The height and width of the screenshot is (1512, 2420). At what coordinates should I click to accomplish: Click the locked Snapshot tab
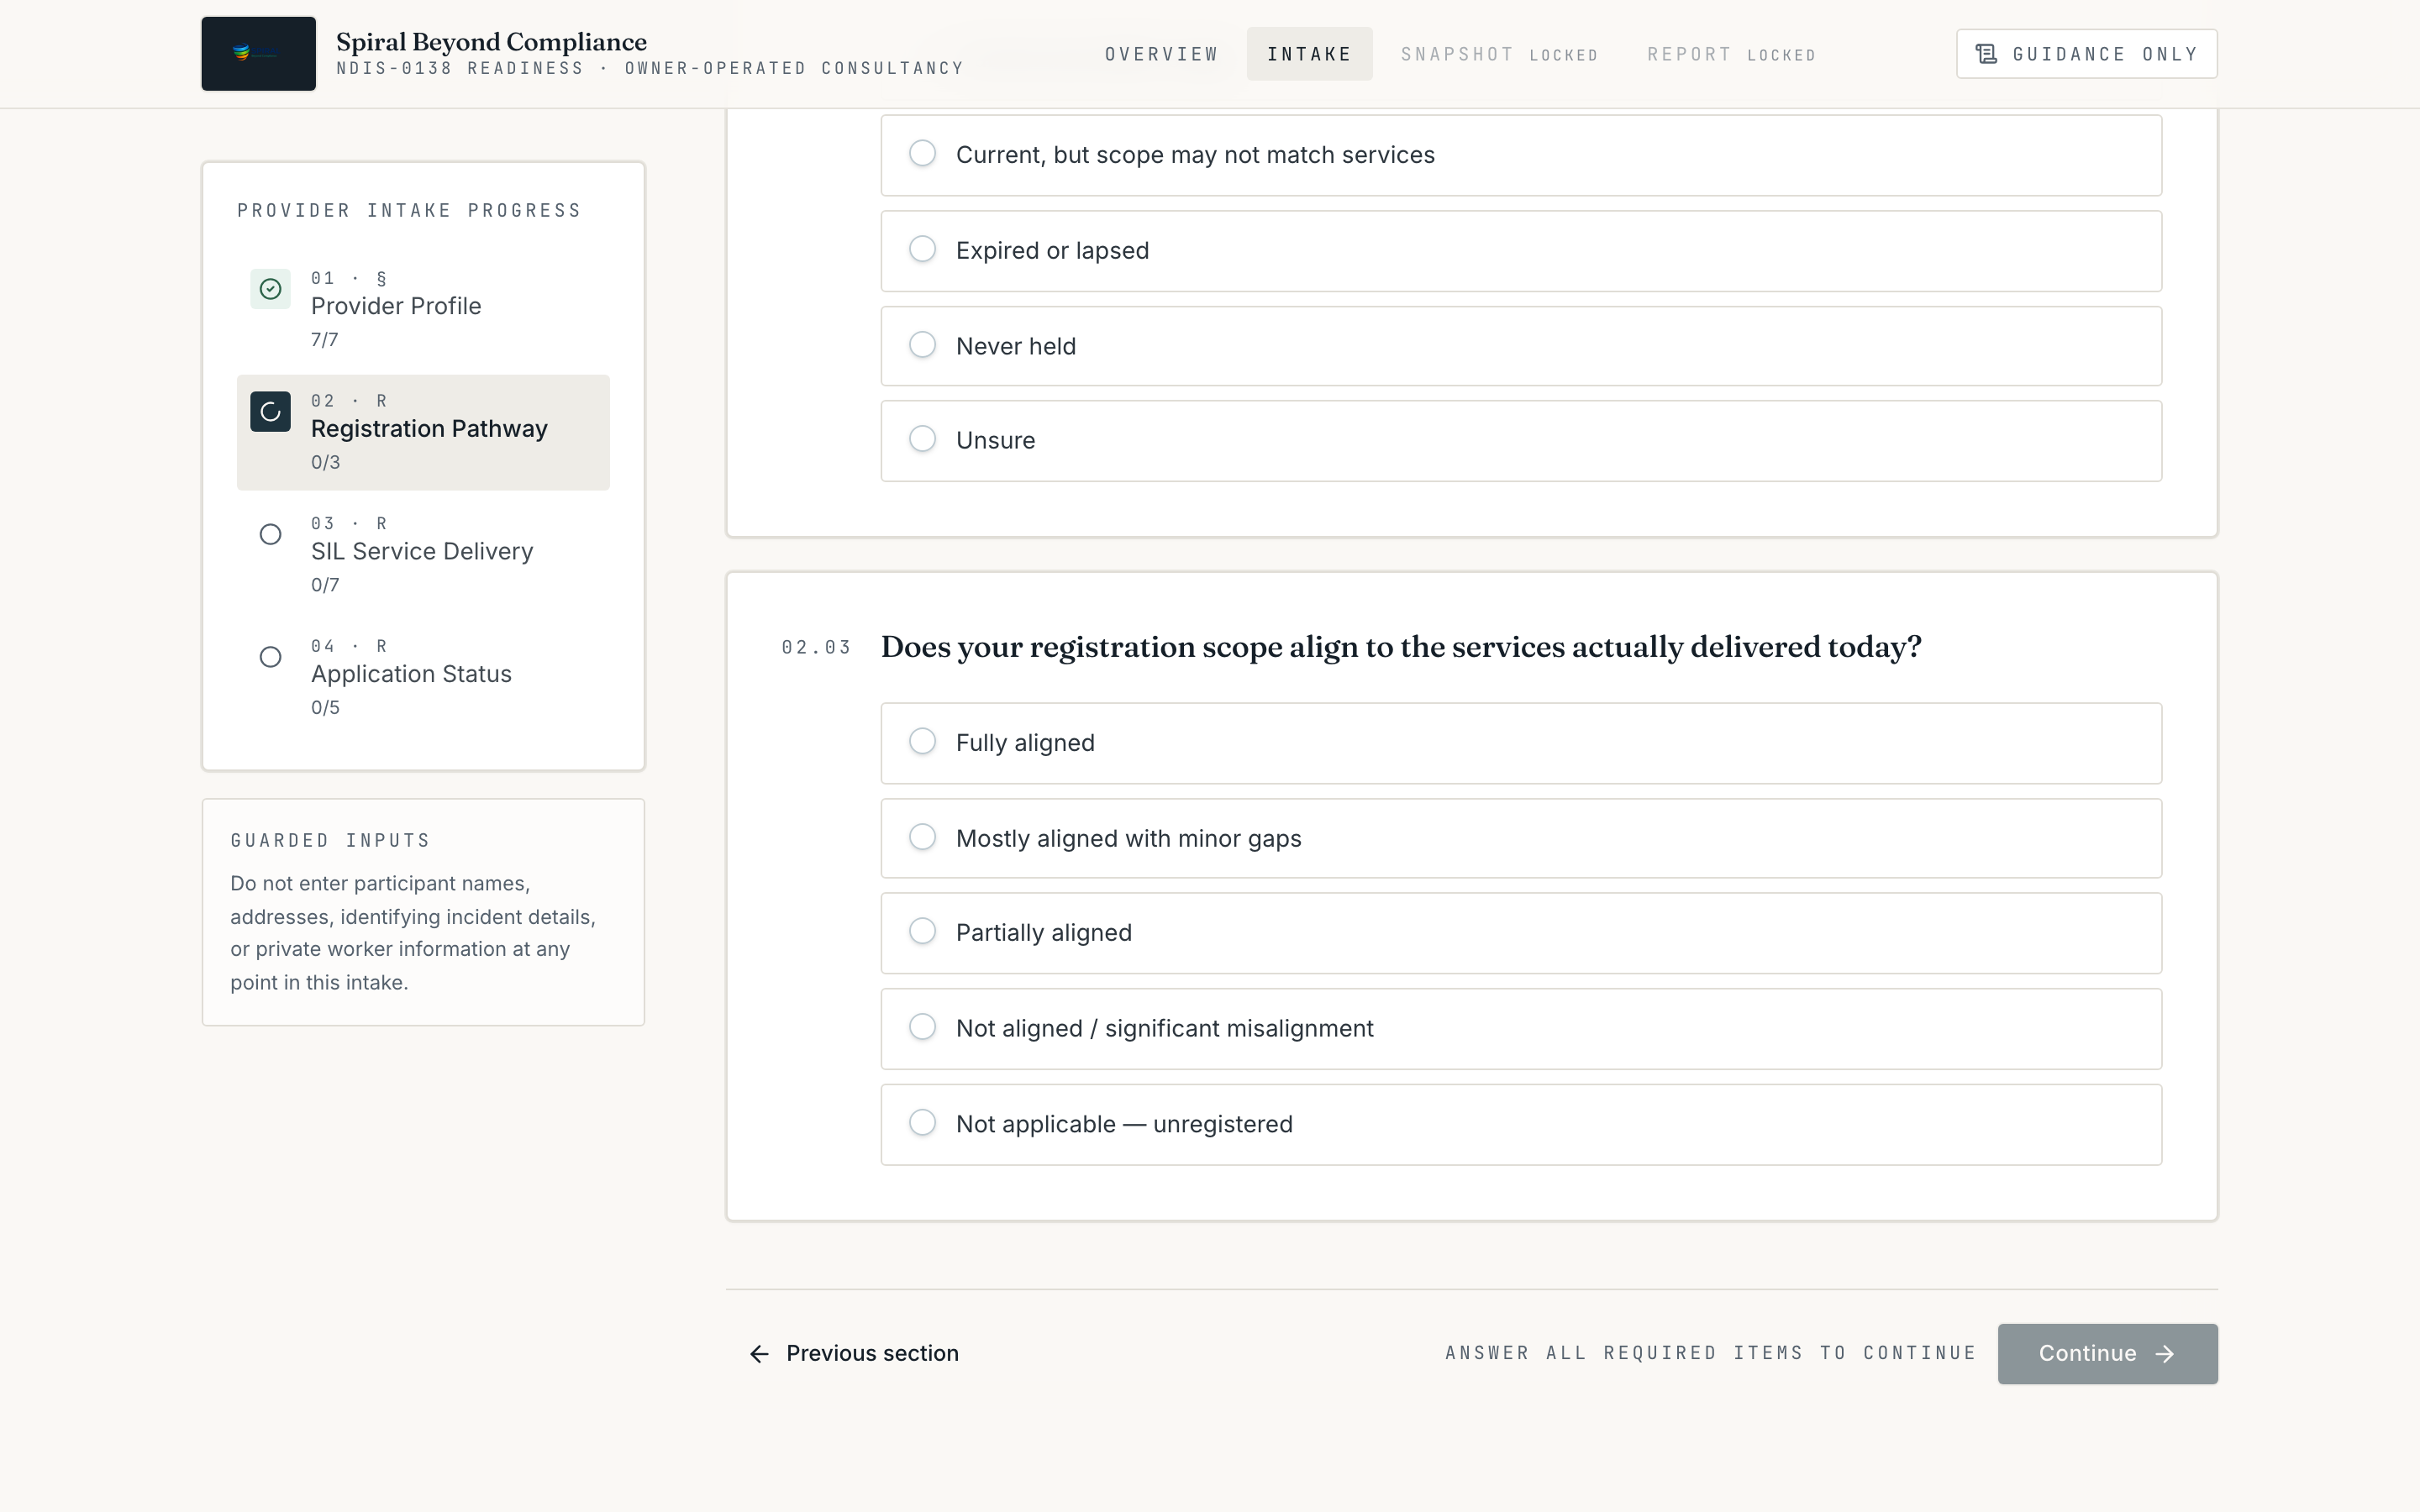pyautogui.click(x=1499, y=54)
